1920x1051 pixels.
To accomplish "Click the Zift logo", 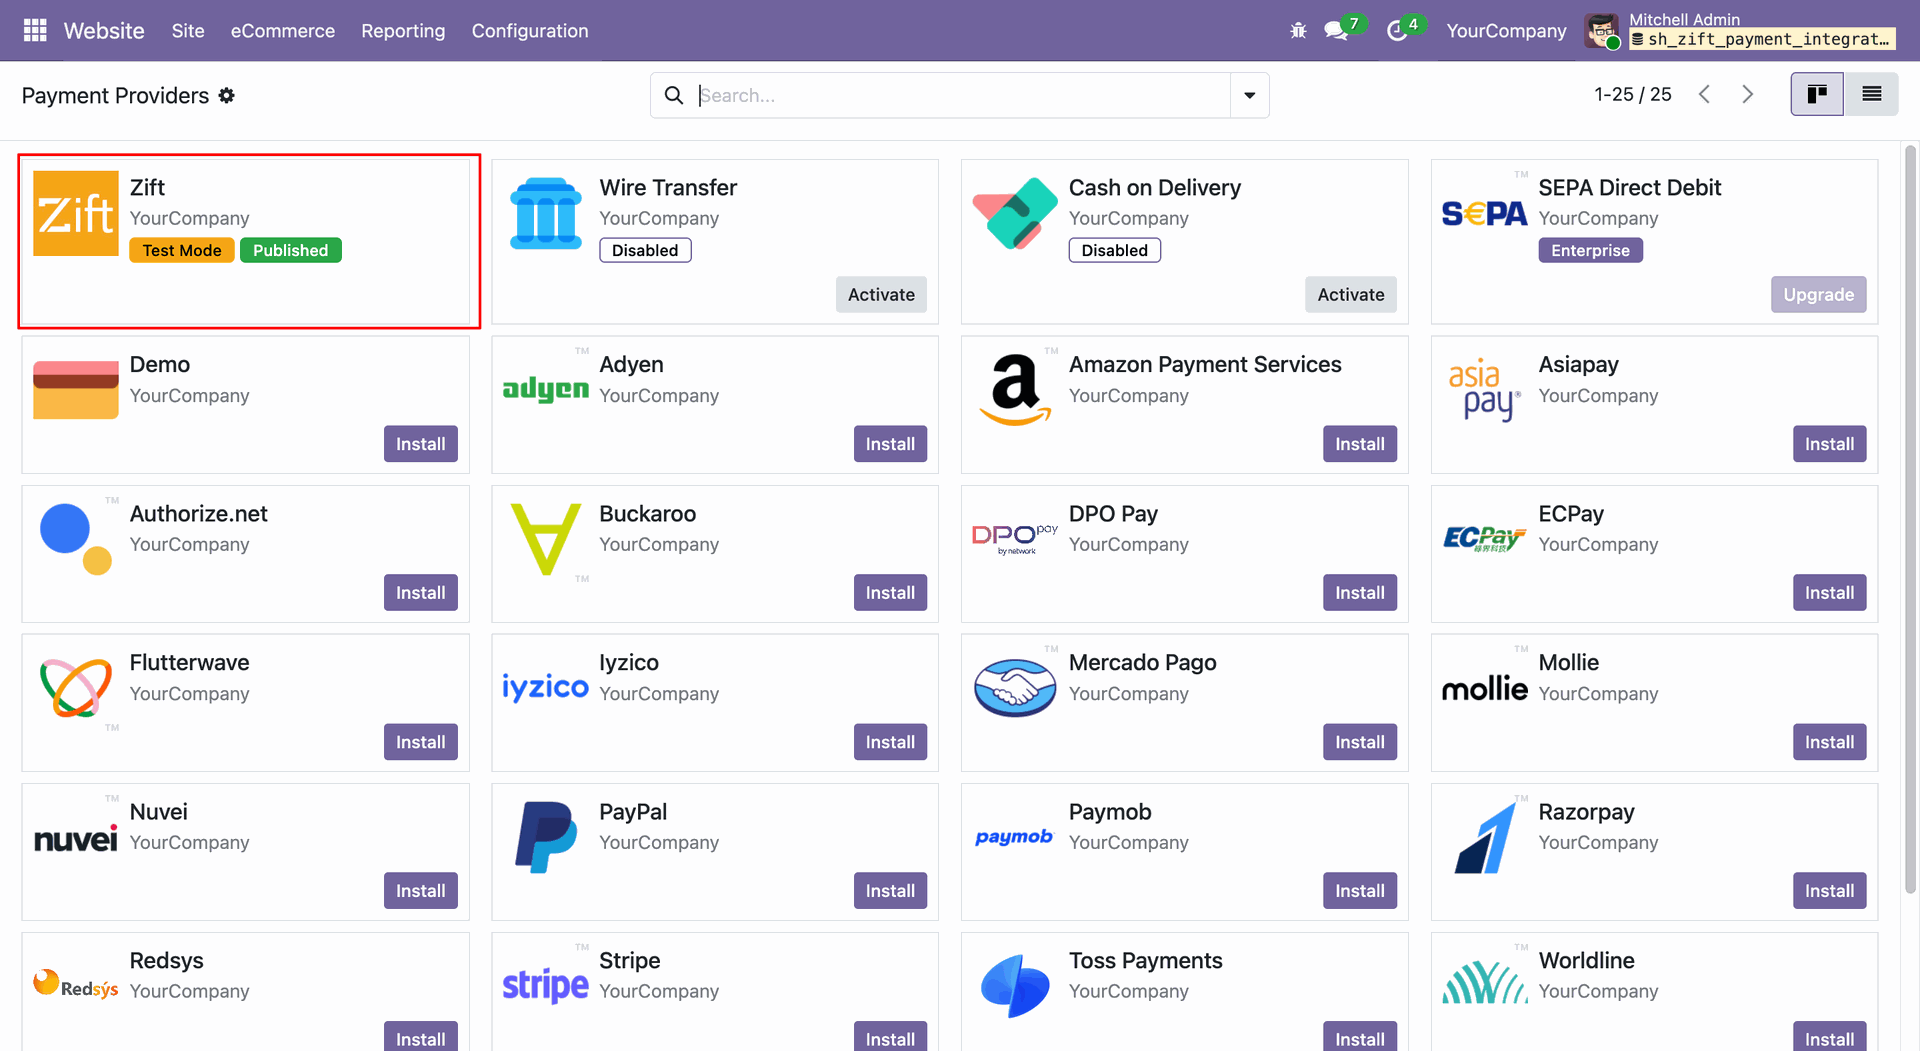I will pyautogui.click(x=76, y=214).
